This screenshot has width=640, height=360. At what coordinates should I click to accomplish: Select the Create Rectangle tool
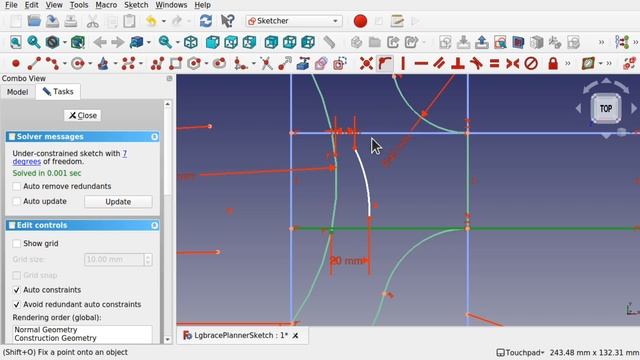coord(176,63)
